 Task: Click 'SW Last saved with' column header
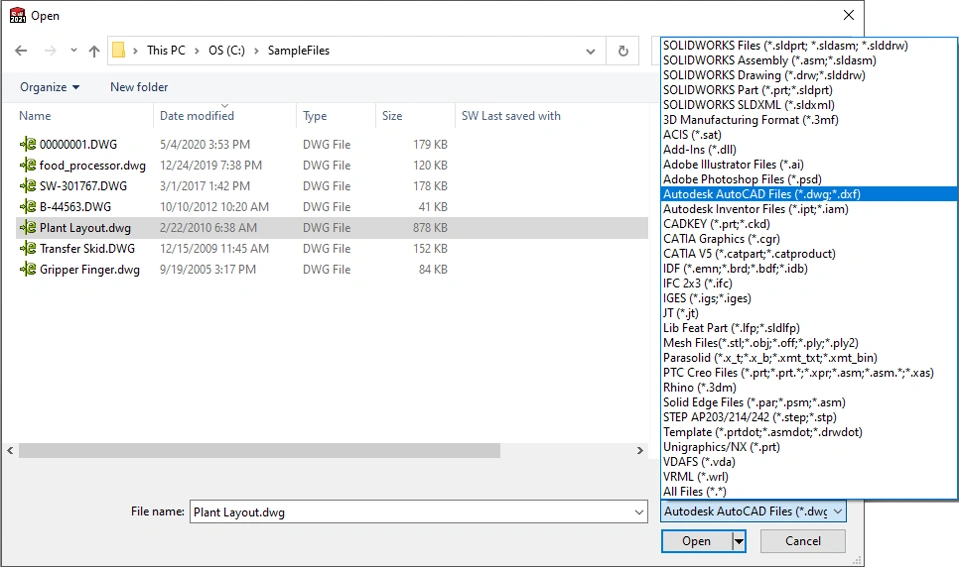pyautogui.click(x=511, y=116)
